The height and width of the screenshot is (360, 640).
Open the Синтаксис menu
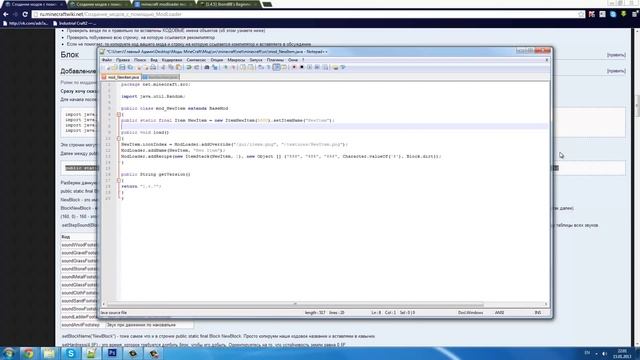coord(196,60)
